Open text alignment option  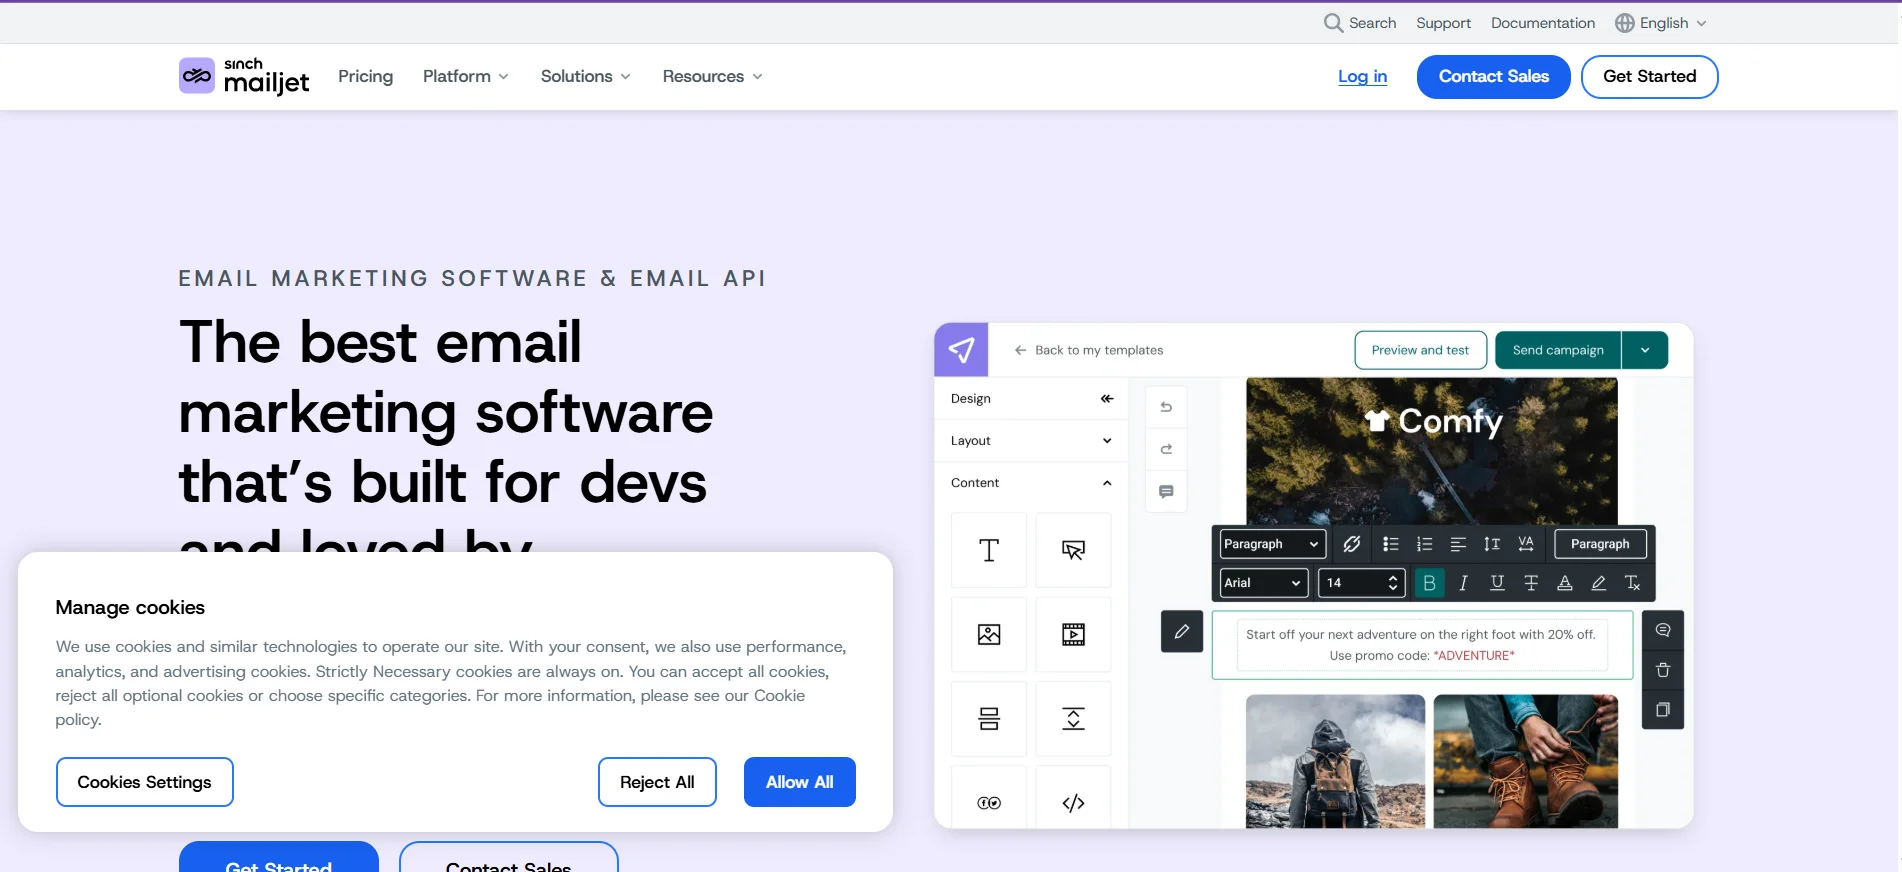point(1458,544)
